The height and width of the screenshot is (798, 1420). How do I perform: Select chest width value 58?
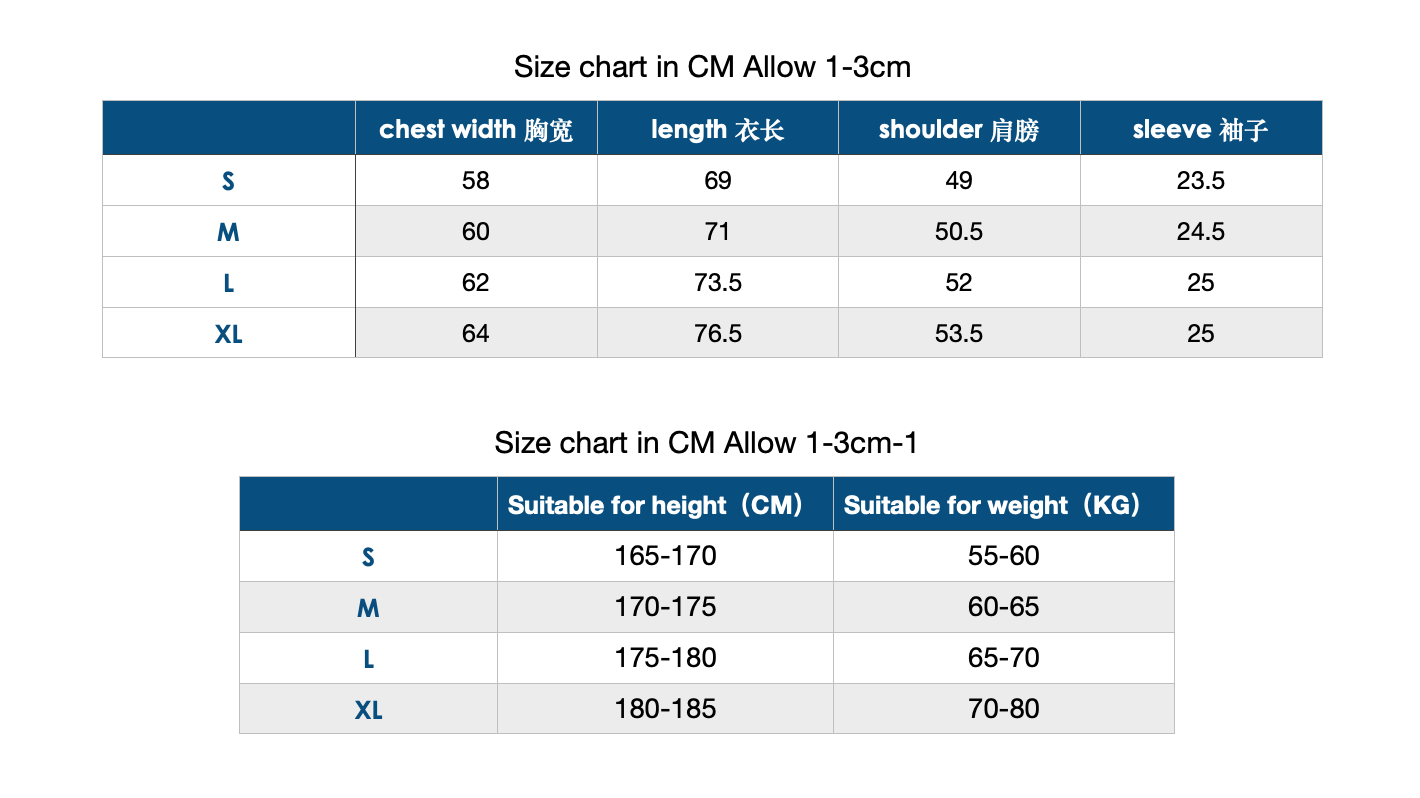[x=476, y=181]
